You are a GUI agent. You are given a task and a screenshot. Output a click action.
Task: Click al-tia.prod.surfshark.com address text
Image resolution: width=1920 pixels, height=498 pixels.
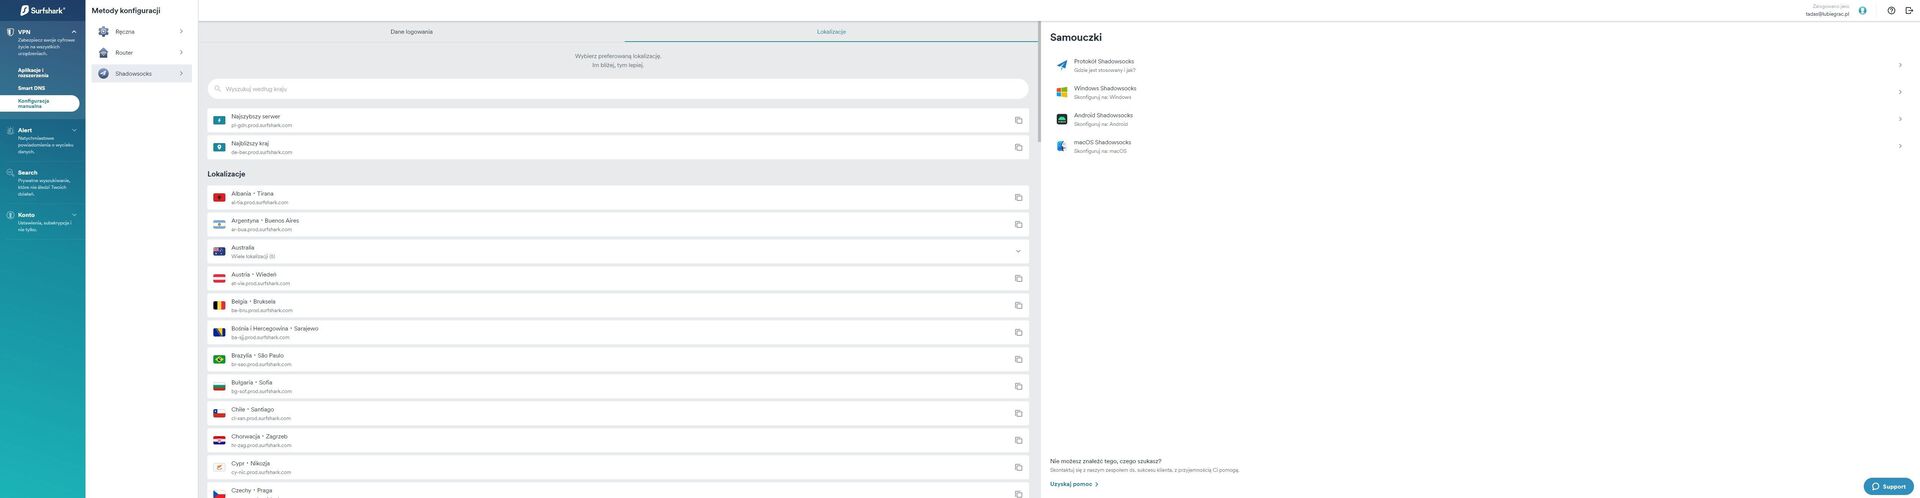point(259,203)
